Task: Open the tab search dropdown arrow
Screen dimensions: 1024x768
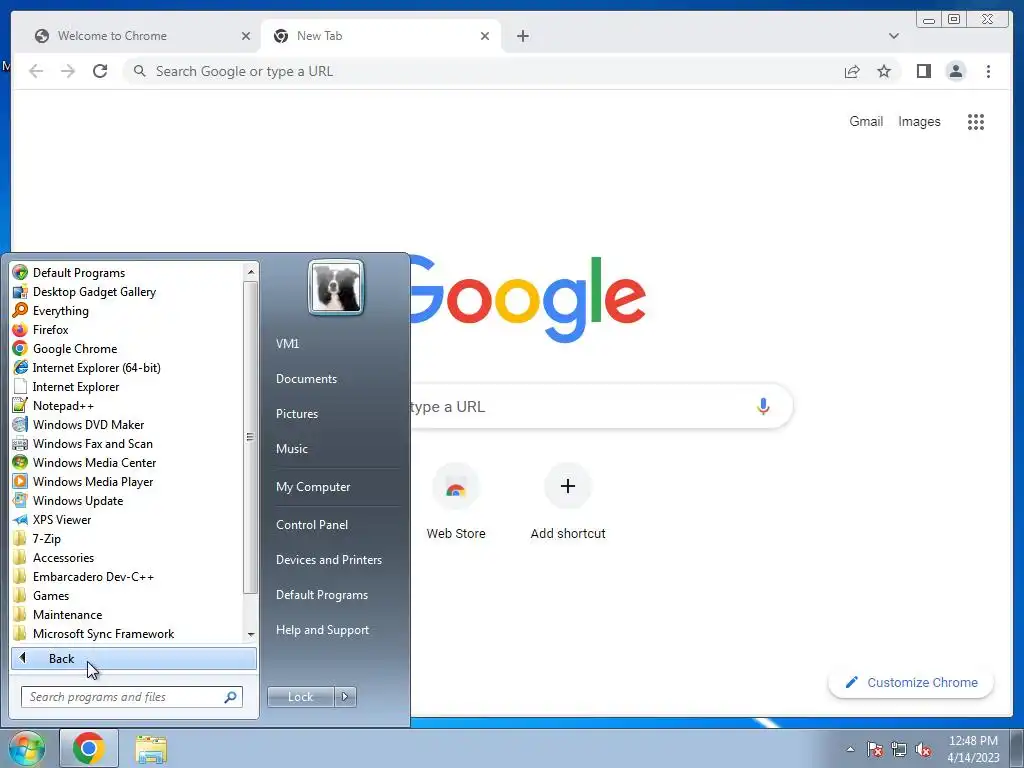Action: coord(893,36)
